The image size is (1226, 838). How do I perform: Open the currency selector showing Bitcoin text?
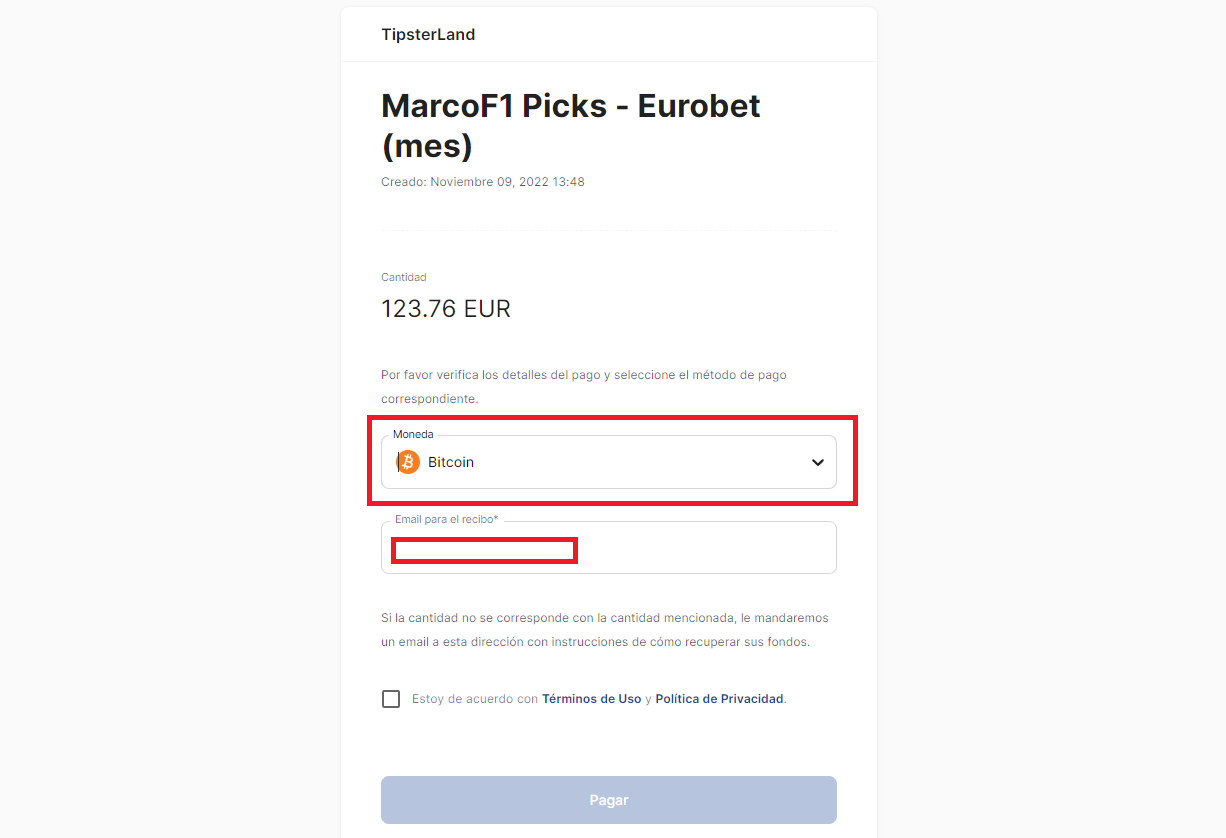coord(608,462)
